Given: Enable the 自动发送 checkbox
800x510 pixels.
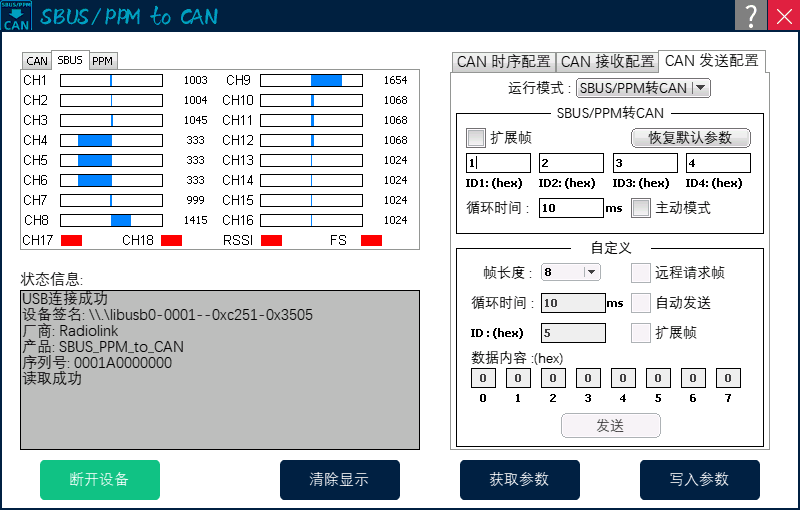Looking at the screenshot, I should (641, 303).
